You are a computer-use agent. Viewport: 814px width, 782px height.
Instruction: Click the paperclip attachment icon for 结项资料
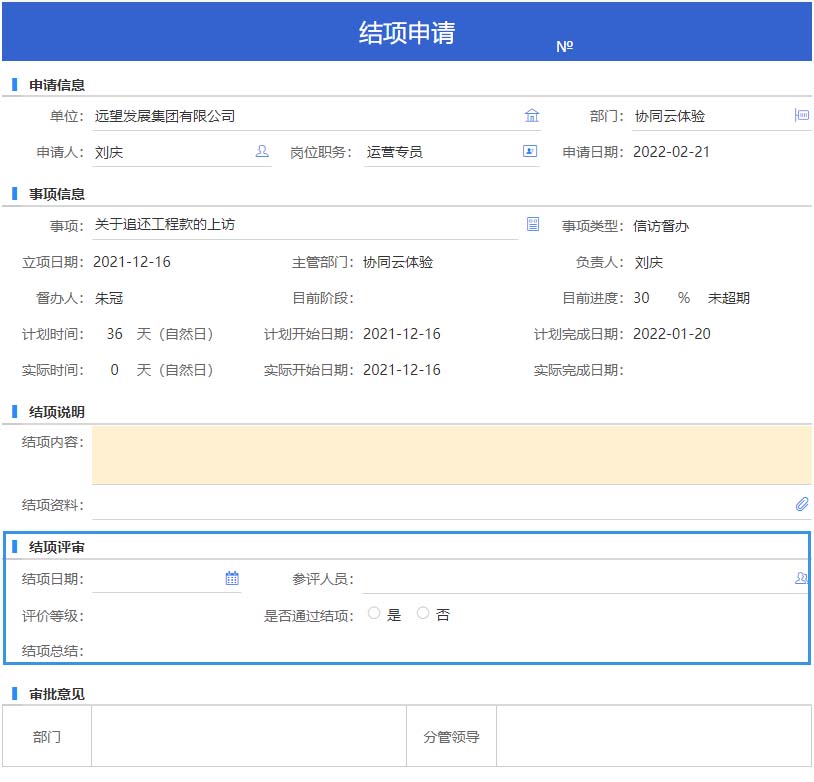[801, 505]
